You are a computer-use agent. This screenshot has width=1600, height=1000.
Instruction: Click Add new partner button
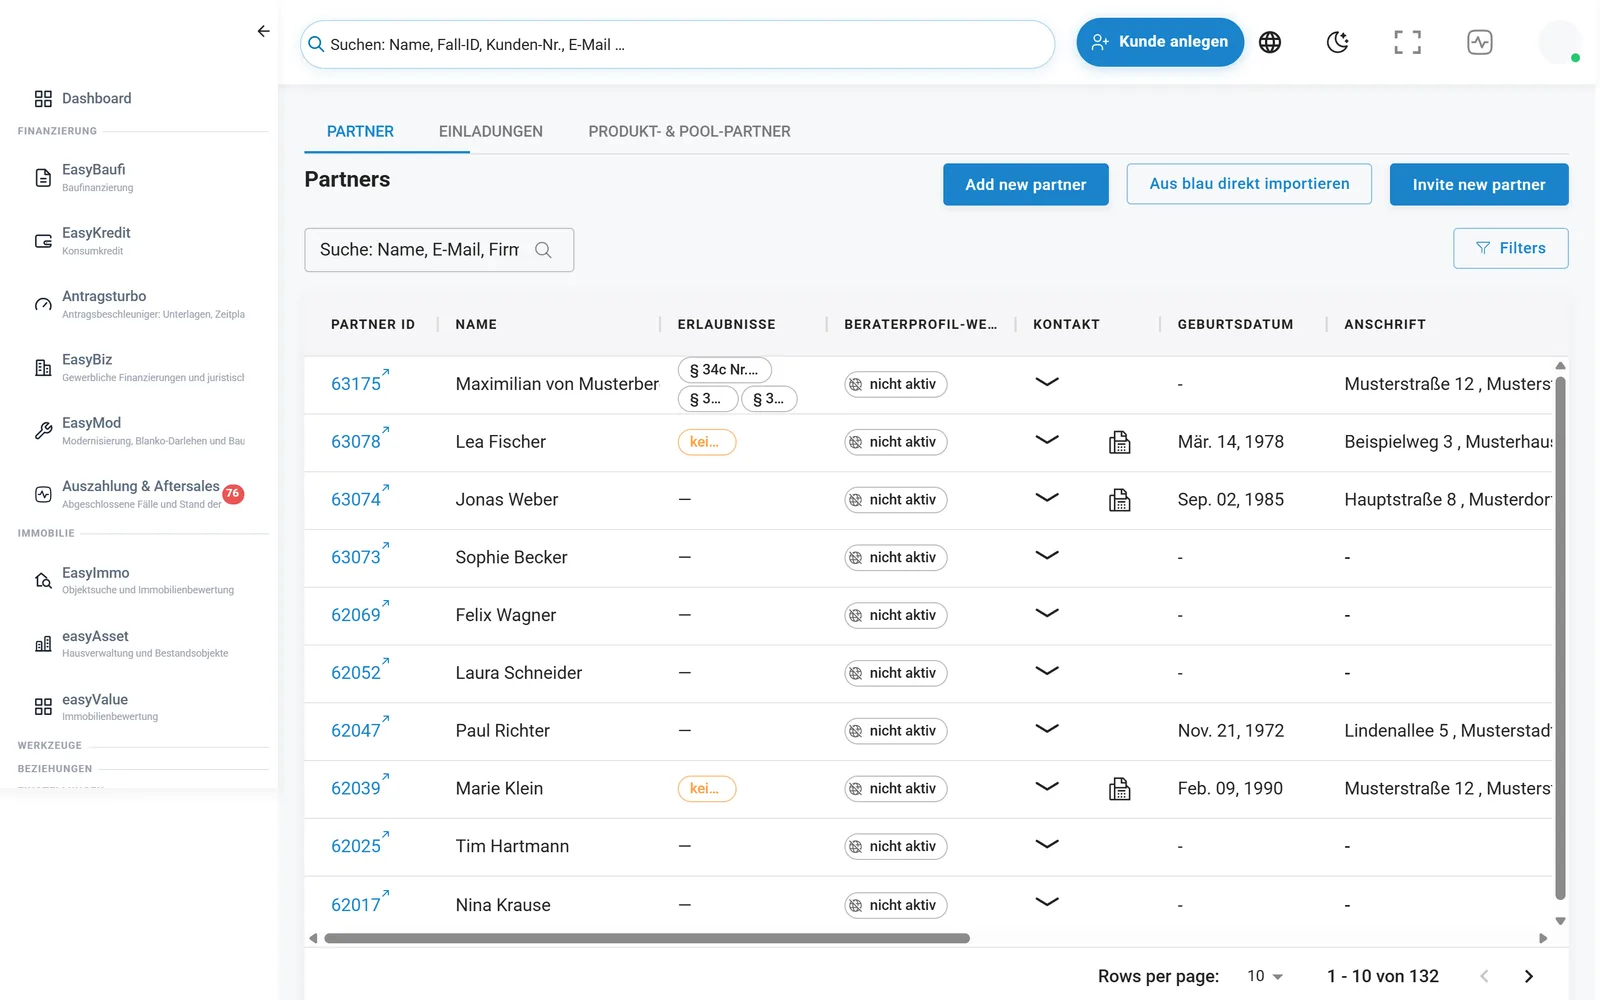[x=1026, y=184]
